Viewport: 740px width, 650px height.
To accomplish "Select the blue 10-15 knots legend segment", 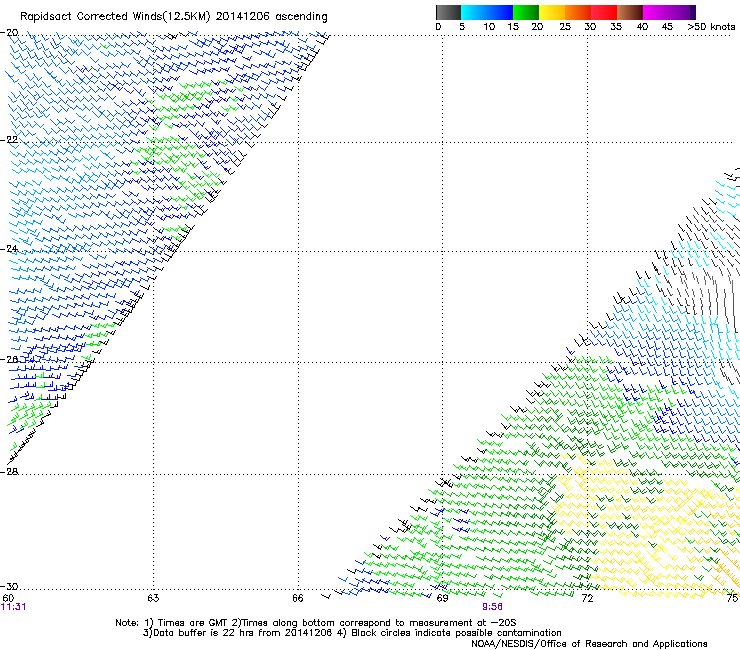I will click(500, 12).
